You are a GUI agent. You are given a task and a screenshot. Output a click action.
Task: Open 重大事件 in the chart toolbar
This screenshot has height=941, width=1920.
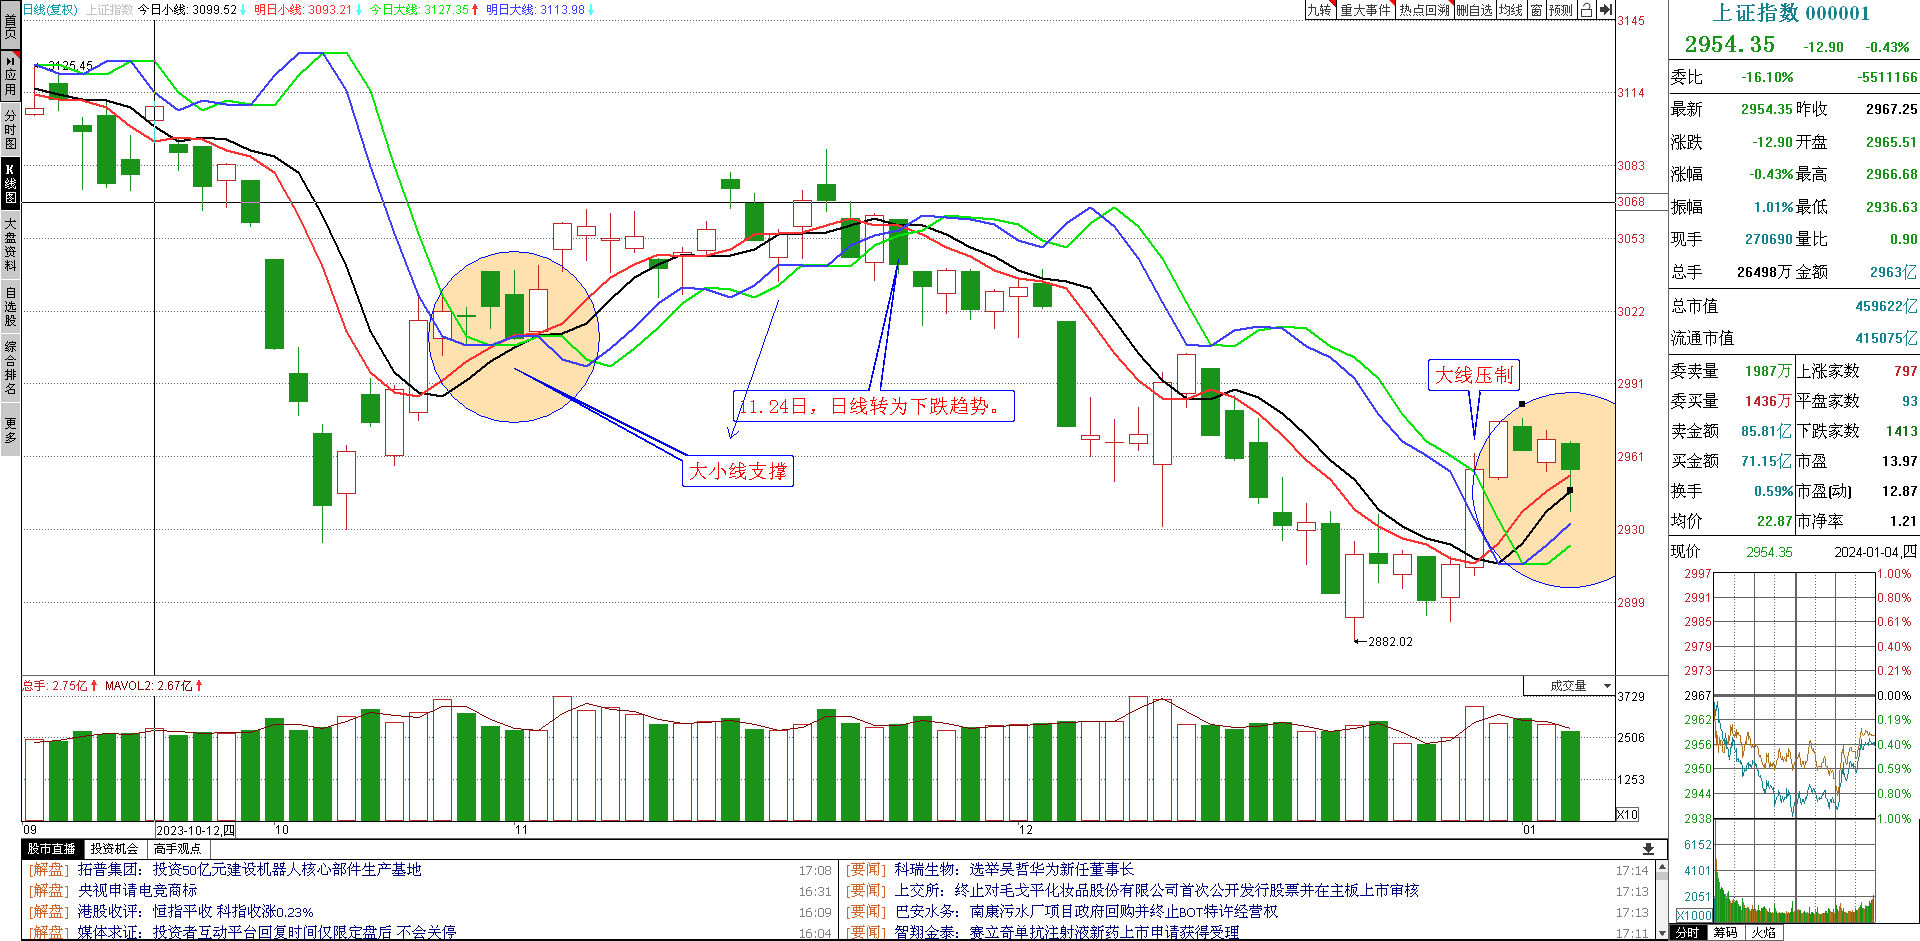[1365, 10]
